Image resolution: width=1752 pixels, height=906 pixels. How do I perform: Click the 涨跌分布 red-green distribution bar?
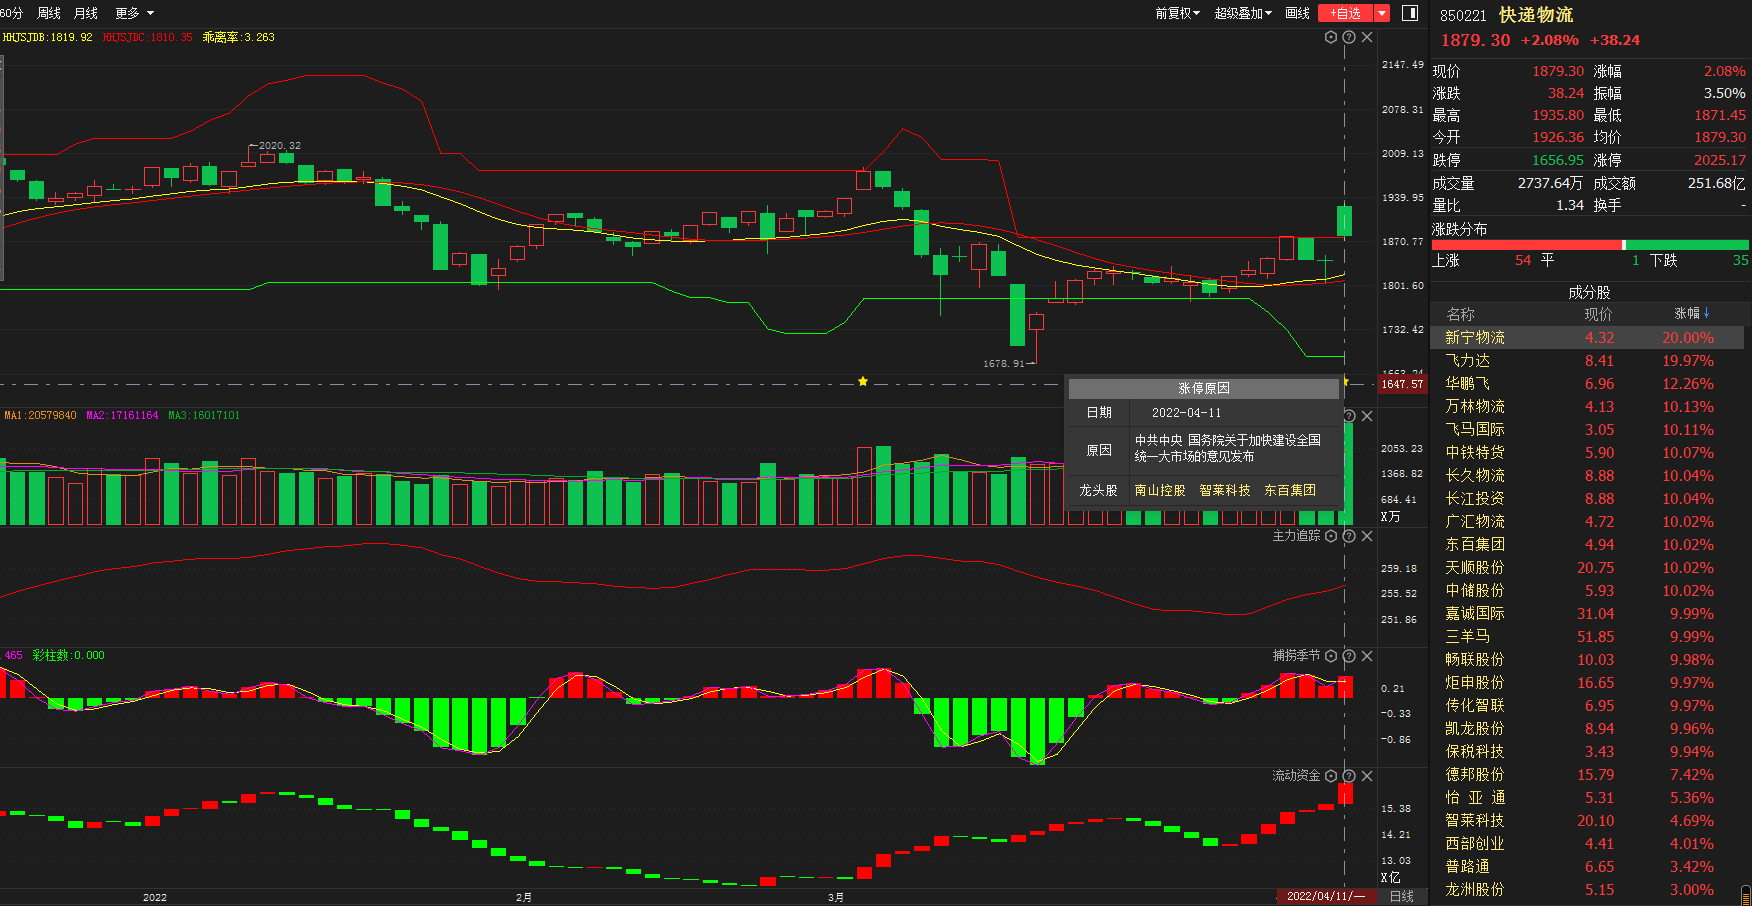point(1590,245)
